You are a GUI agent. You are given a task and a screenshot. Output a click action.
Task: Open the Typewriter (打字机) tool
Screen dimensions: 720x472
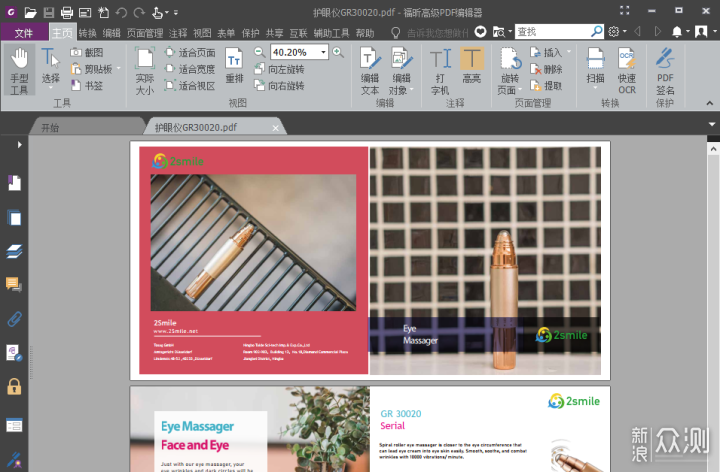click(x=440, y=68)
